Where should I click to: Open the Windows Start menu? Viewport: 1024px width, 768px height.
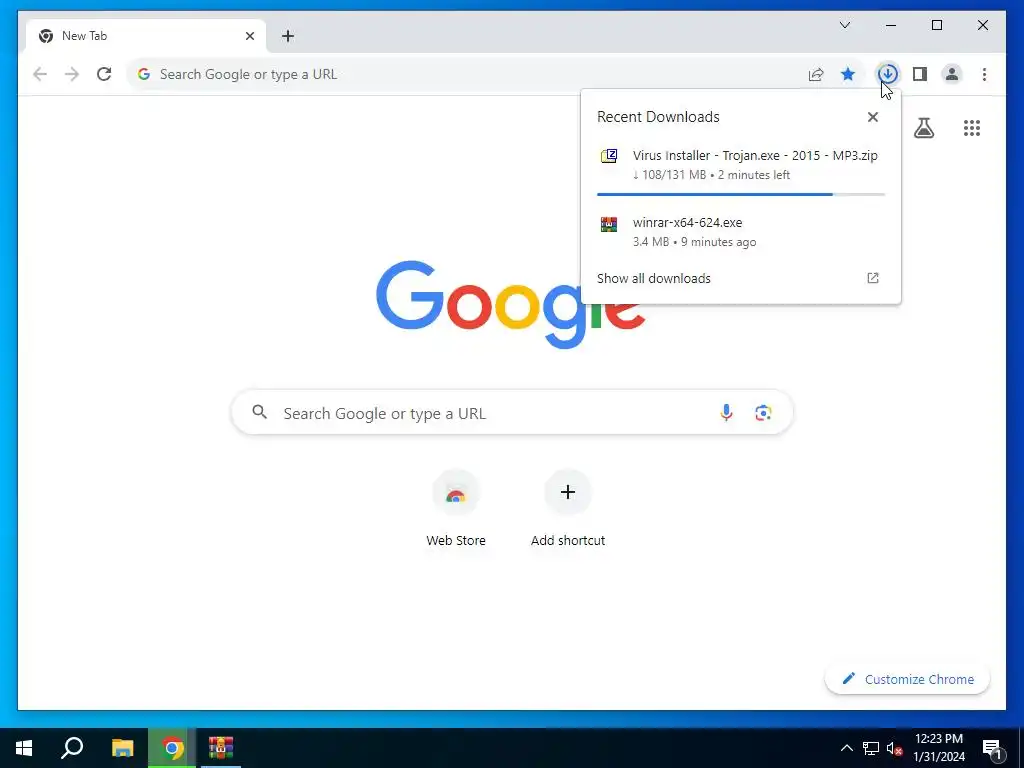(24, 748)
